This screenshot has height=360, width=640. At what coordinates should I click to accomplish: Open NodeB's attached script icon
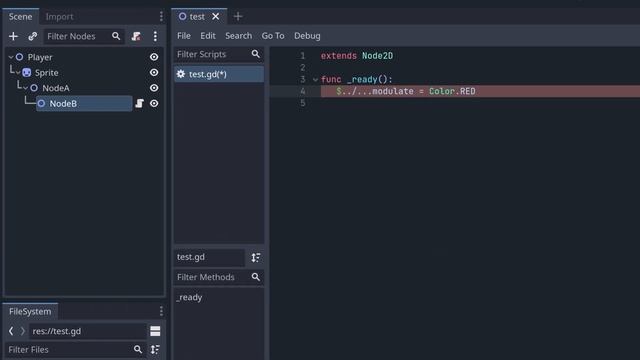(140, 103)
